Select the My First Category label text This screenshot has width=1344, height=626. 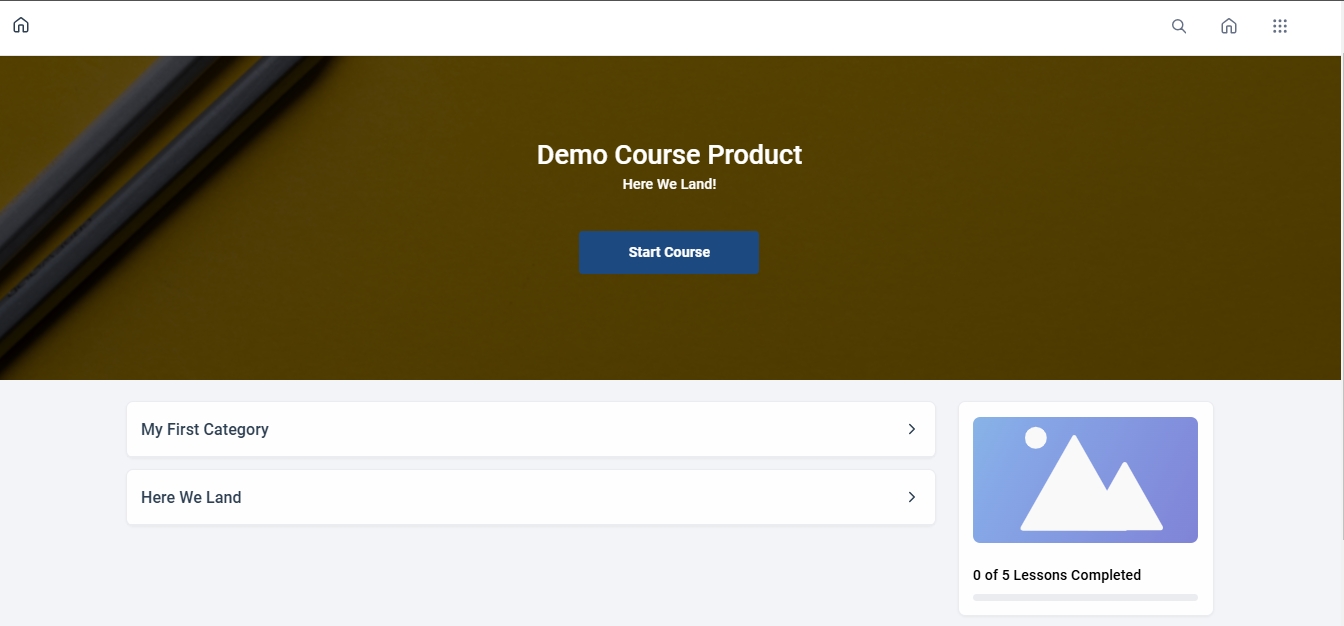(x=205, y=429)
